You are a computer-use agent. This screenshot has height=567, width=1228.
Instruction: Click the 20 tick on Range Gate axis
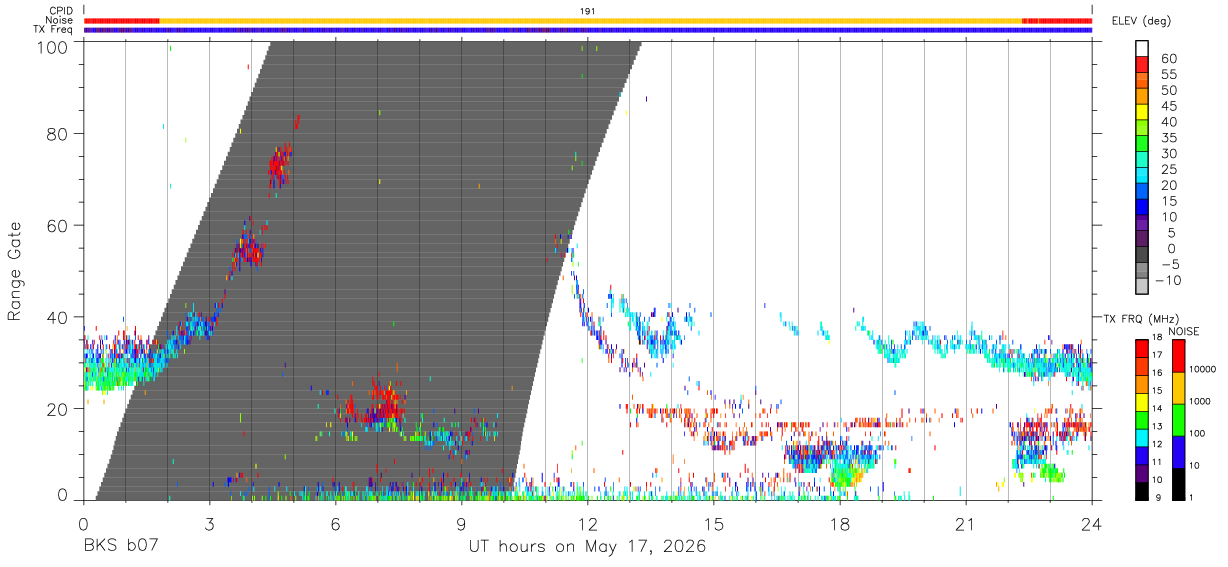point(58,409)
